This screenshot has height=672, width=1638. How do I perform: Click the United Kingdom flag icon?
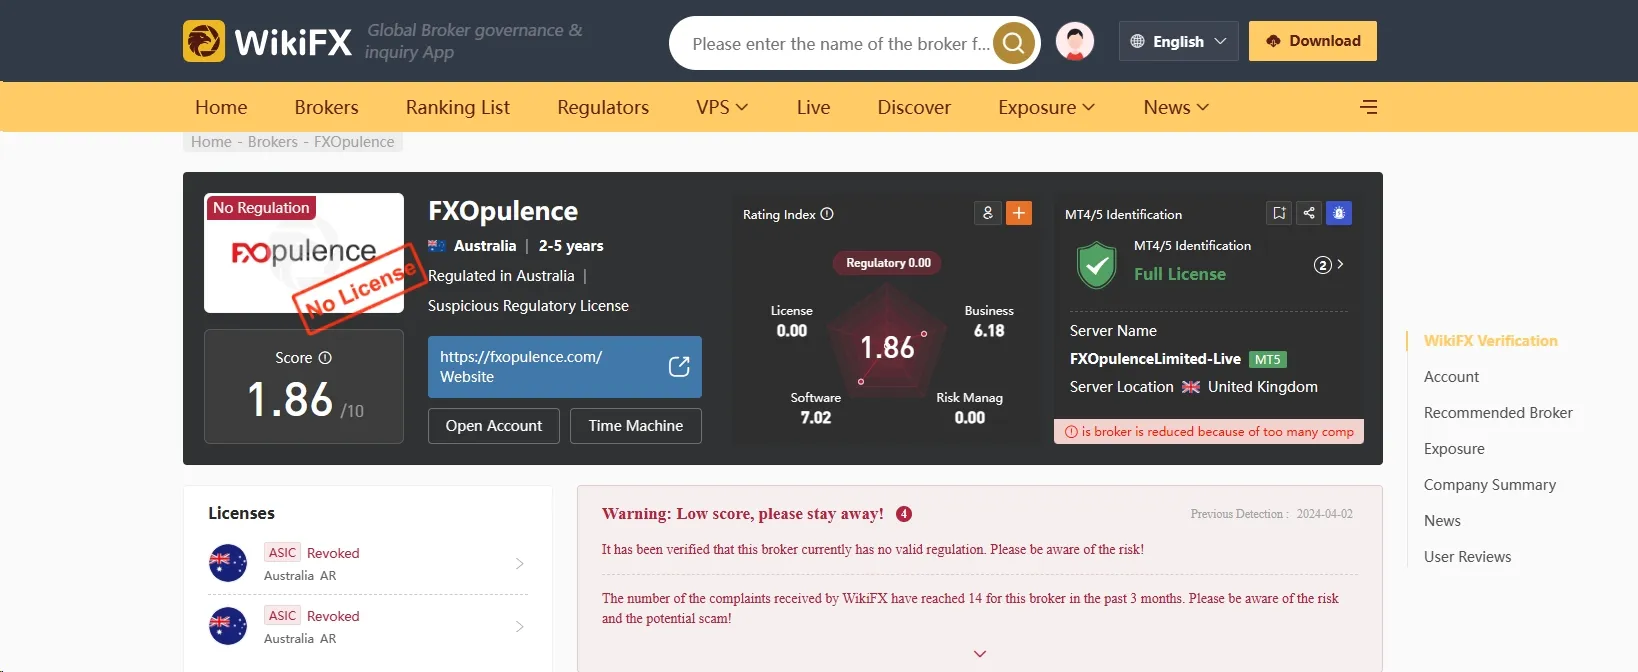[x=1191, y=387]
